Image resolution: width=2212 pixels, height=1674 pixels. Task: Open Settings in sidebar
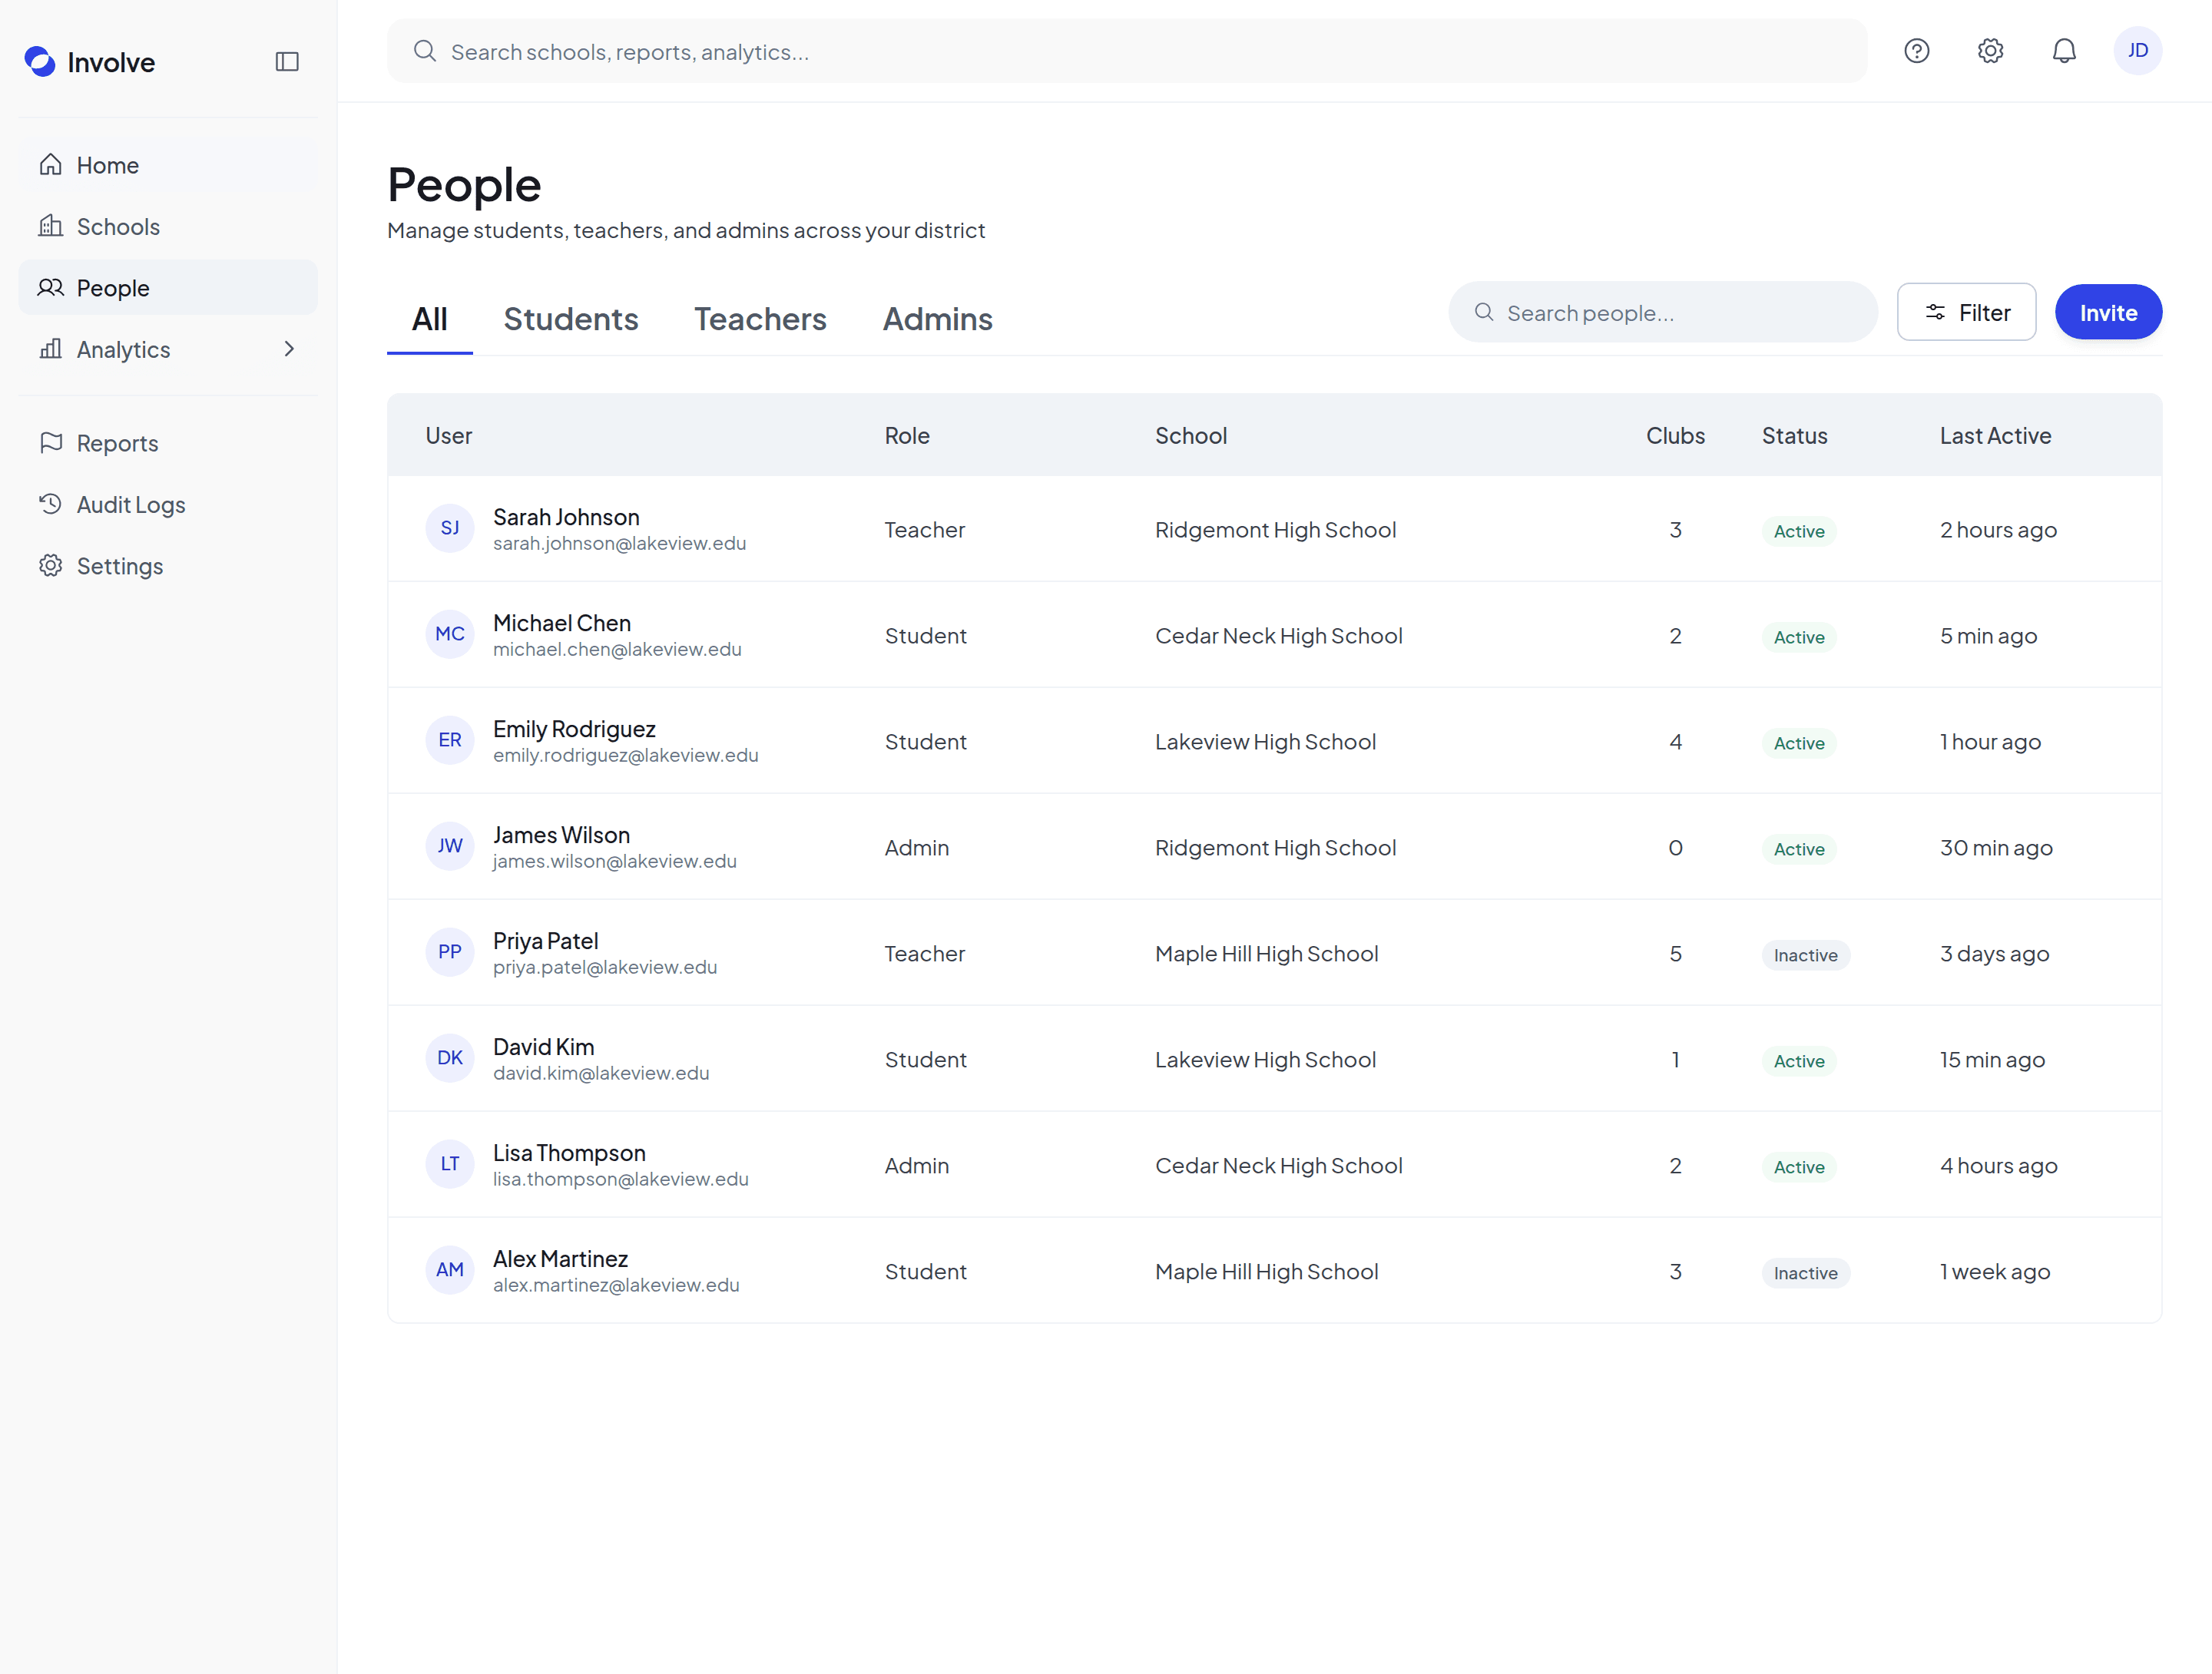[168, 565]
